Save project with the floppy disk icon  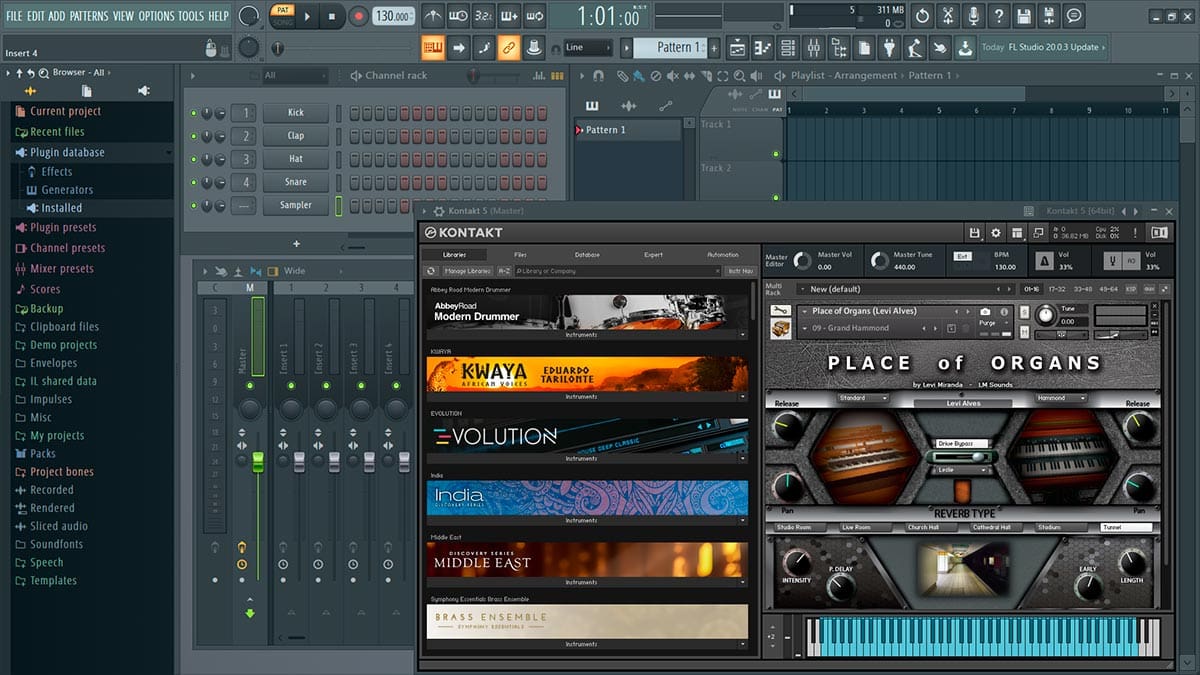(1024, 16)
